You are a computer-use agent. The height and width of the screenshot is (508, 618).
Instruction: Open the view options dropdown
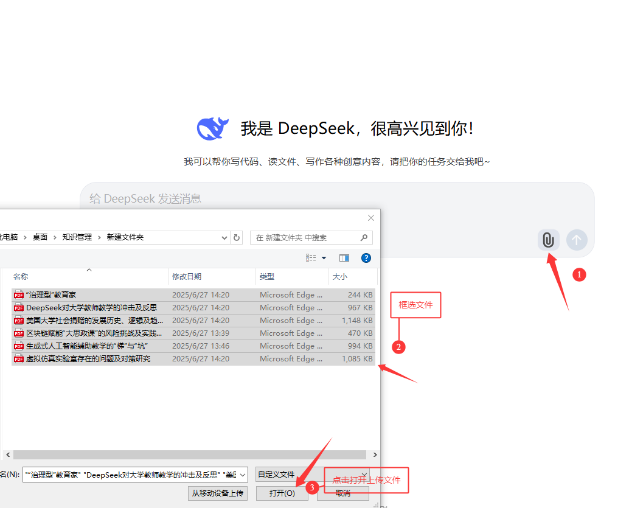pos(323,258)
